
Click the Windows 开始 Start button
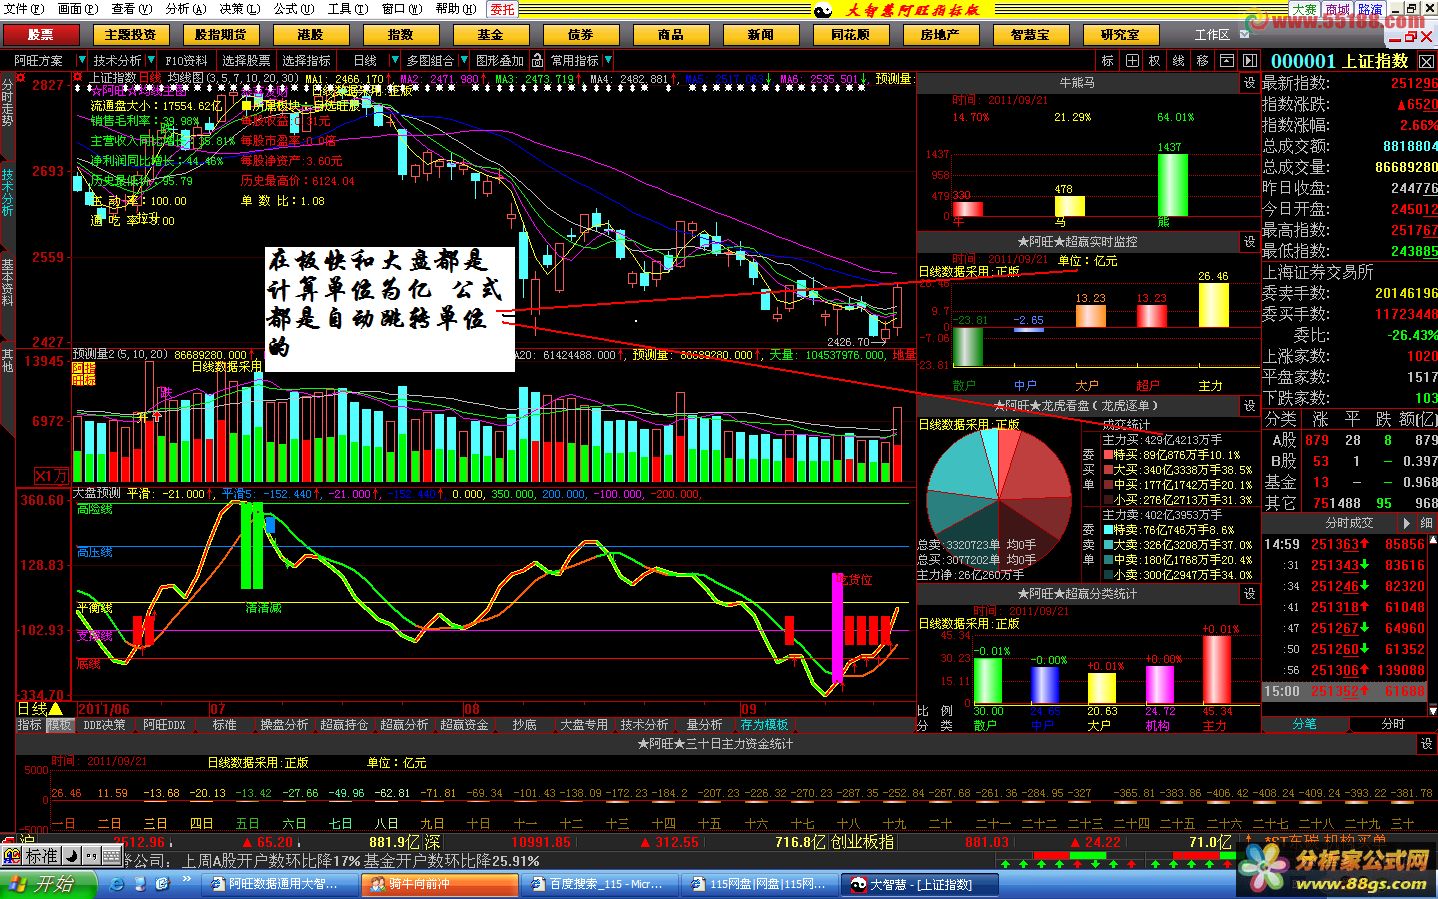point(48,884)
